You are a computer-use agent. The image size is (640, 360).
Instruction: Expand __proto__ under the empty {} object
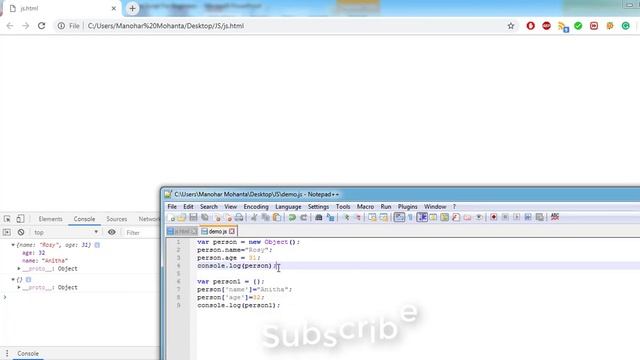coord(19,287)
